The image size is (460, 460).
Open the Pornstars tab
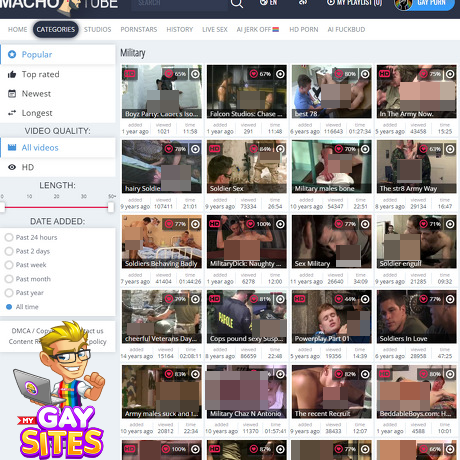click(x=139, y=29)
